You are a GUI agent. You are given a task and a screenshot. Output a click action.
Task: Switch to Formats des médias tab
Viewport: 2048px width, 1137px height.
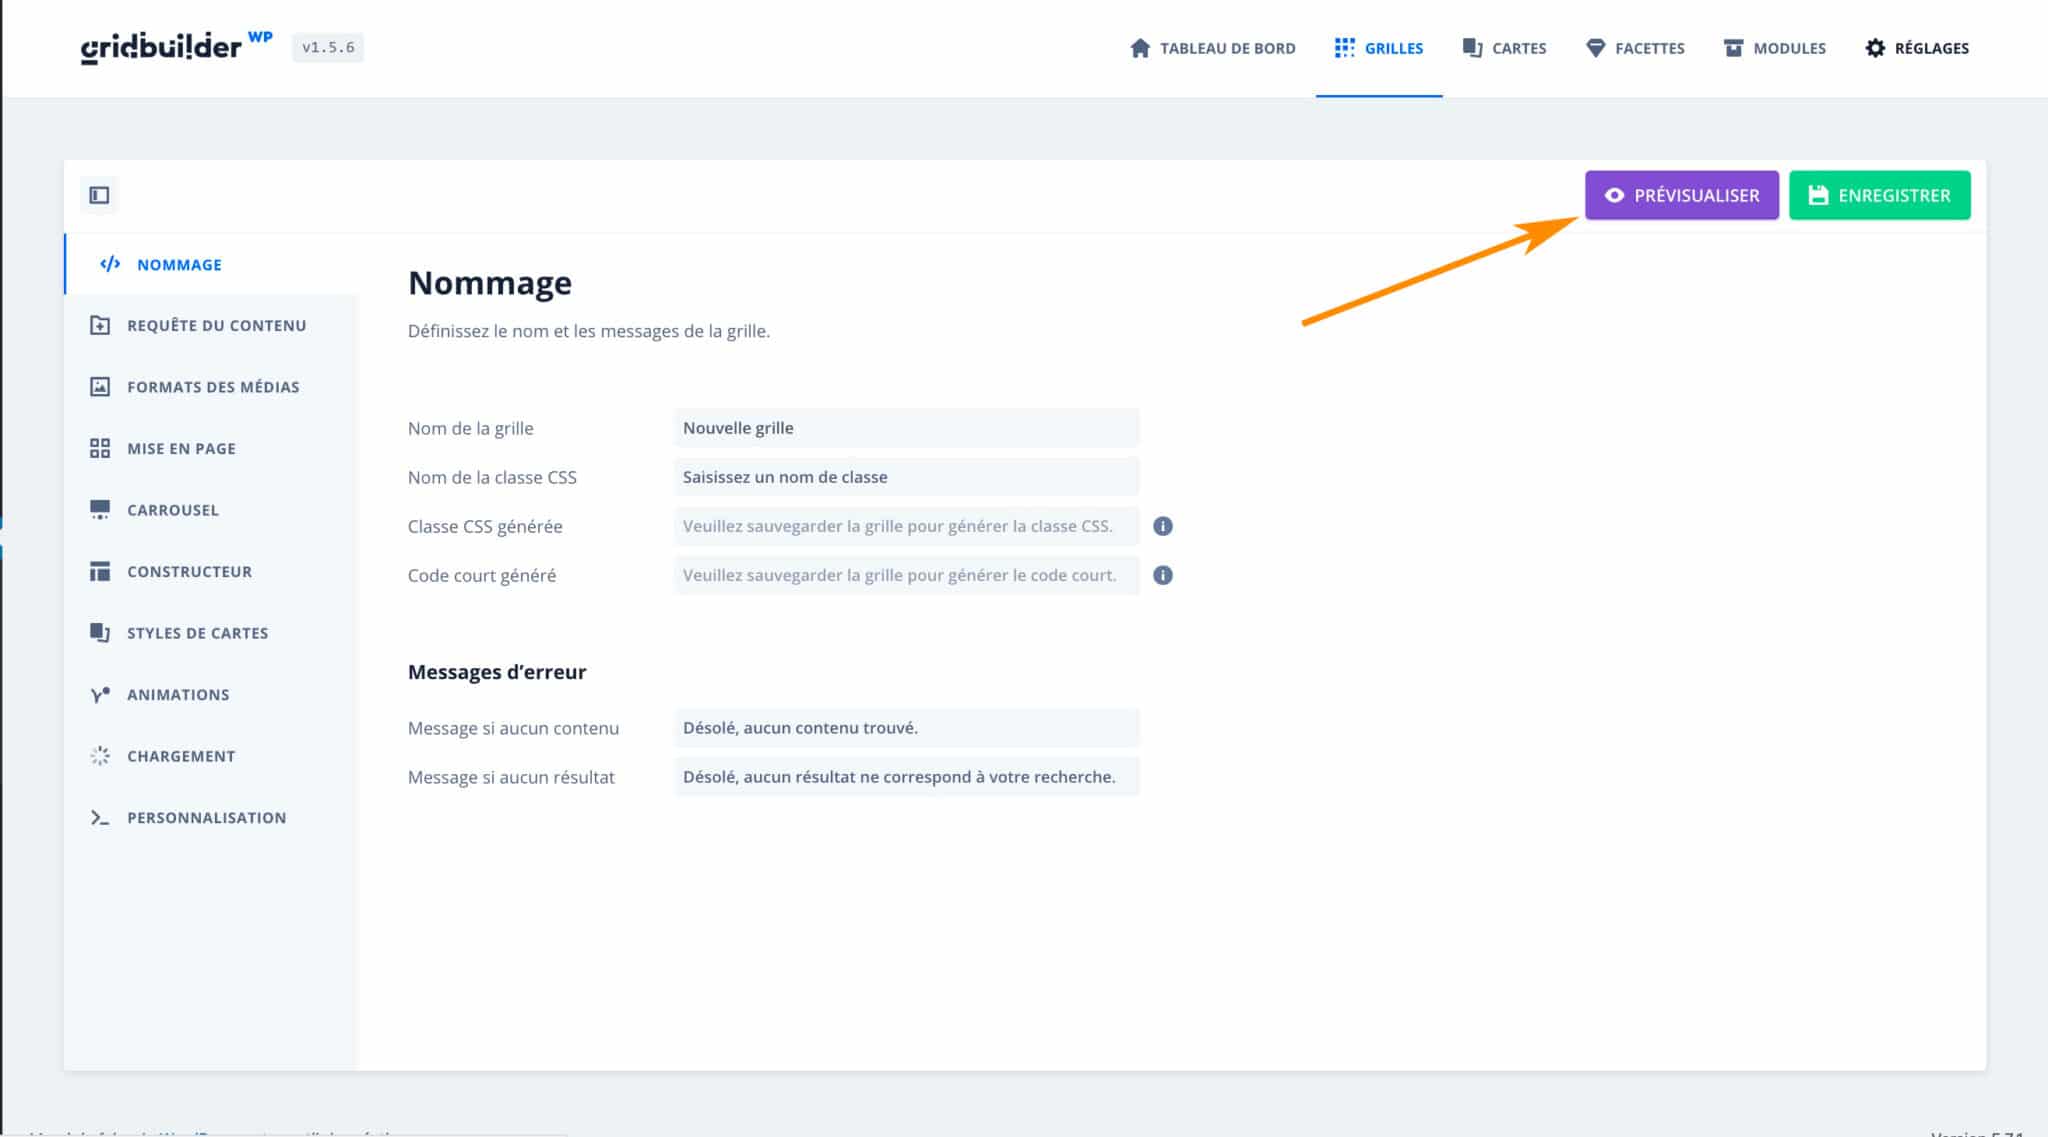212,387
